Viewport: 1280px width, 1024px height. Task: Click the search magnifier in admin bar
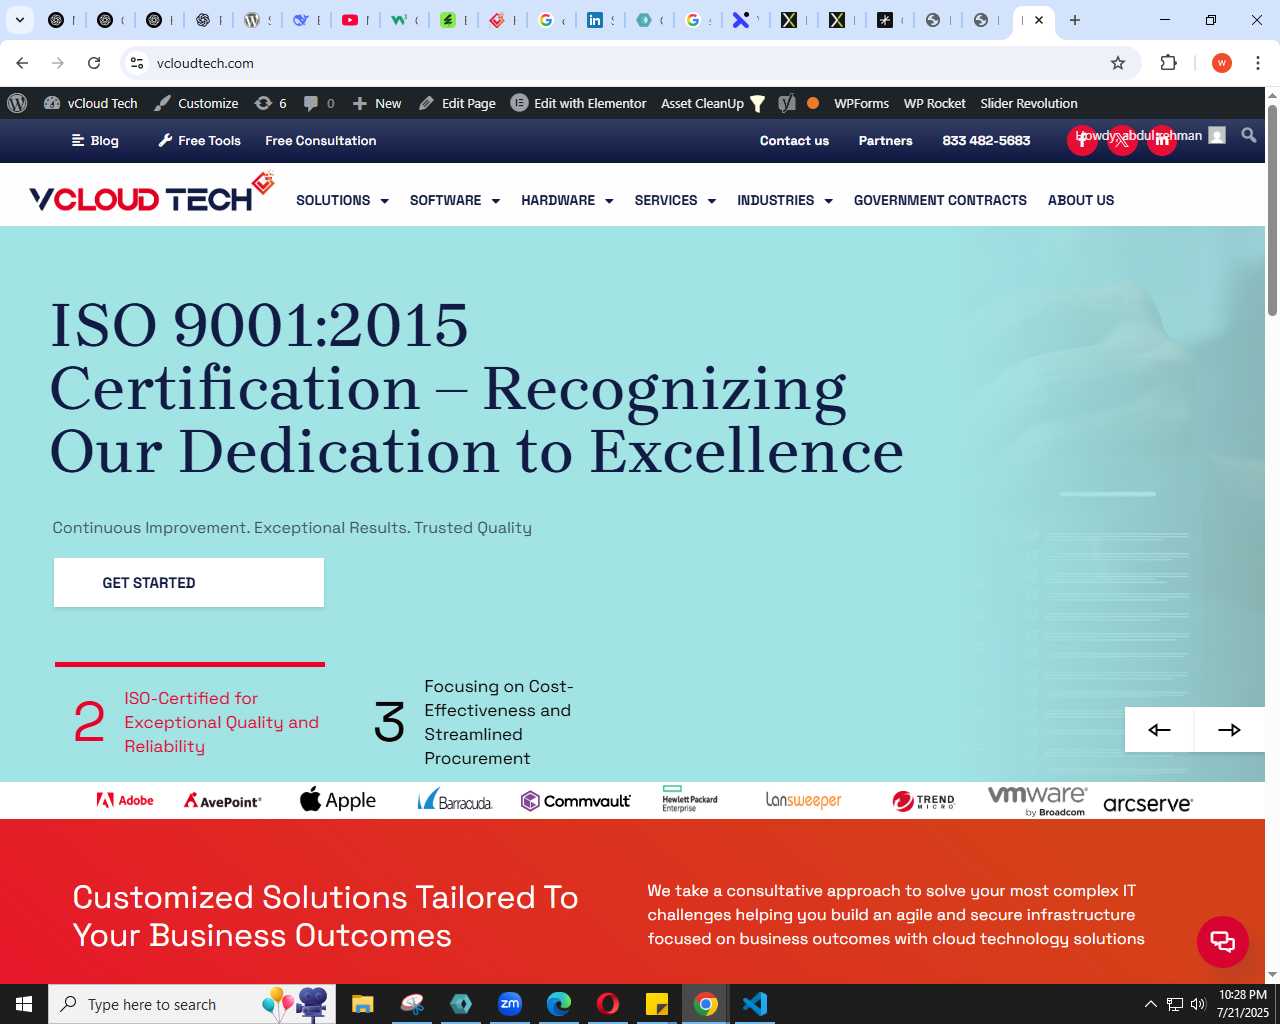[x=1249, y=135]
